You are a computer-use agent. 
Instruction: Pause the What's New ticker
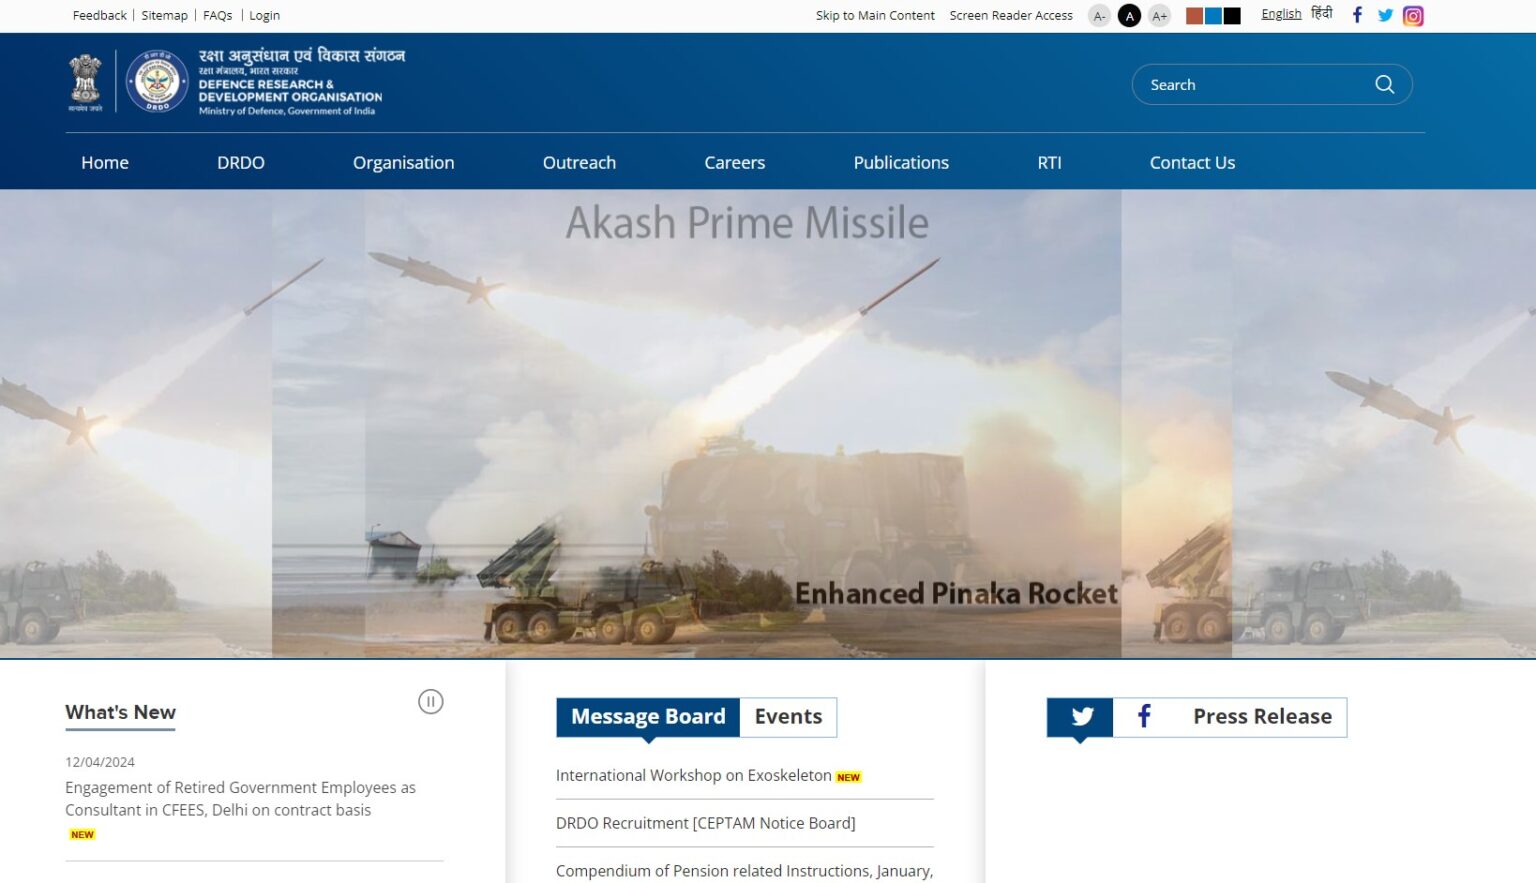pyautogui.click(x=431, y=701)
